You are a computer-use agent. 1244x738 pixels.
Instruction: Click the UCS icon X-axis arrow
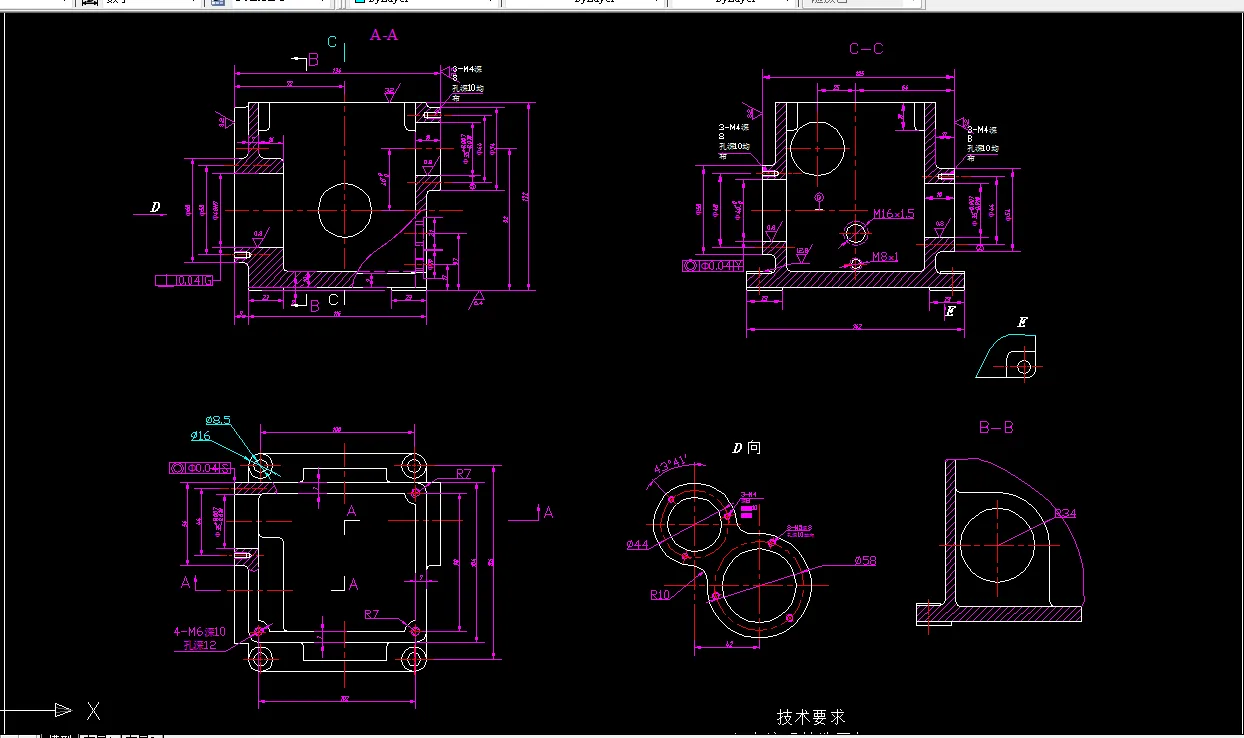pos(60,712)
